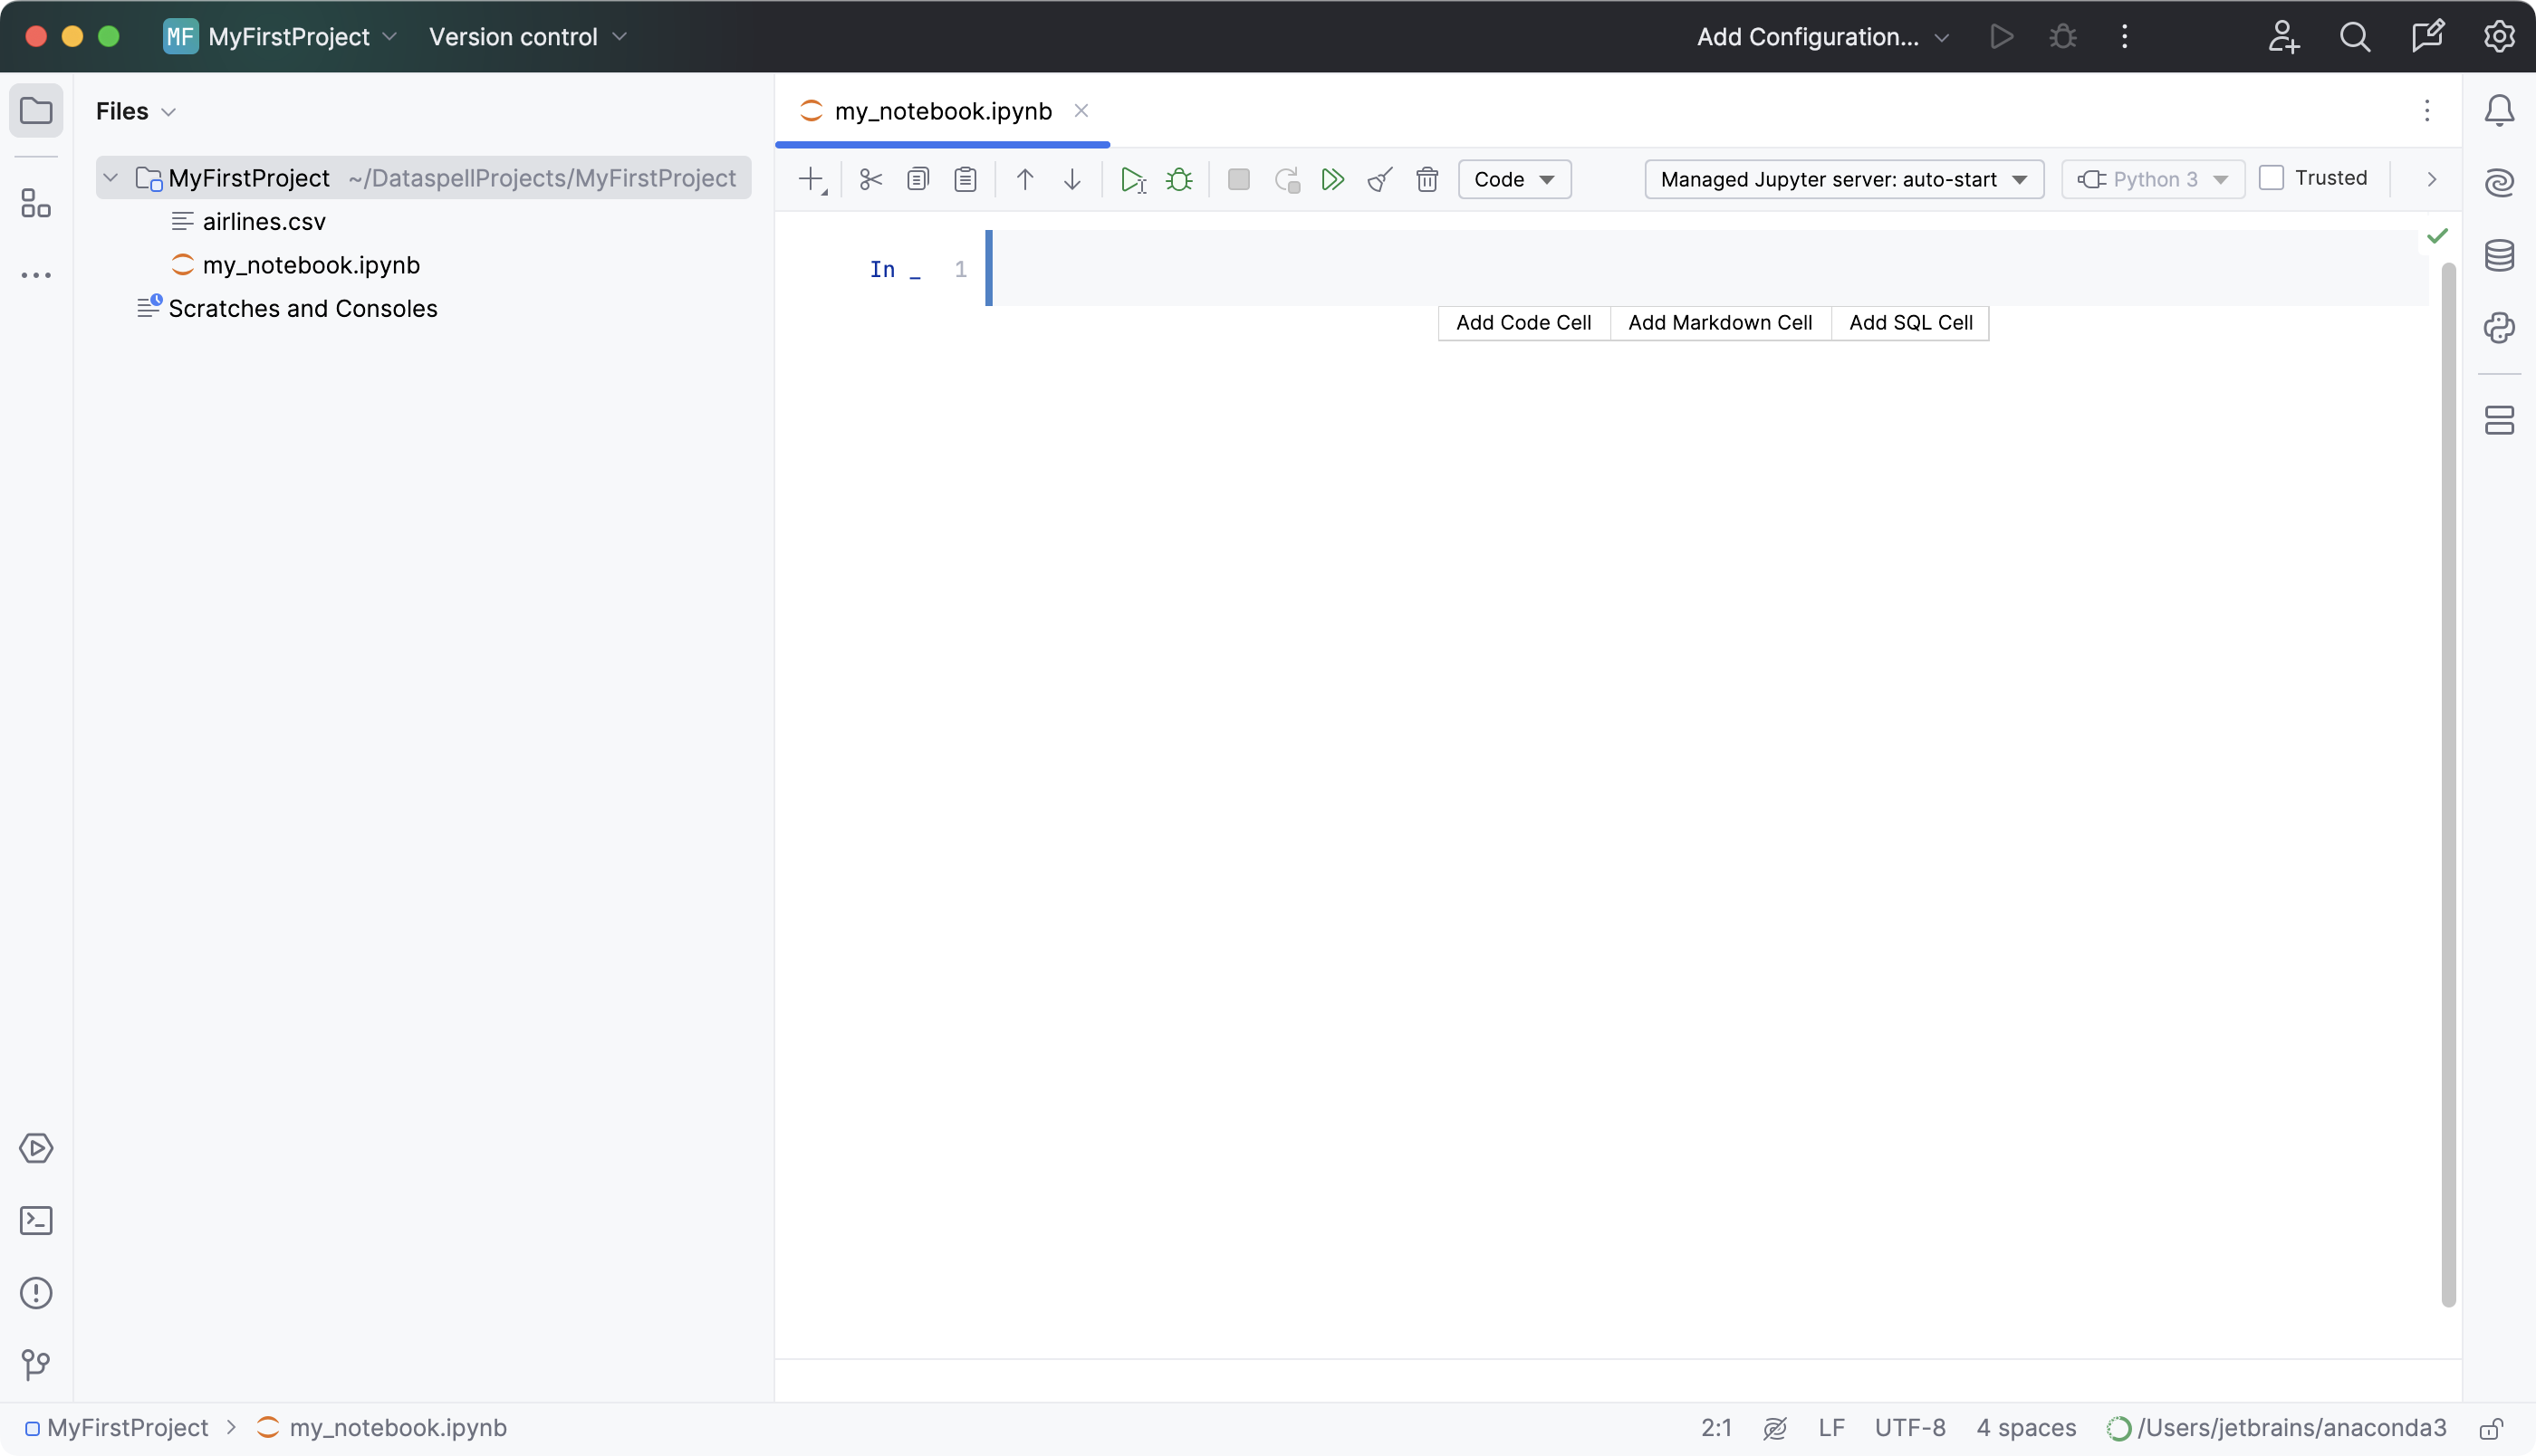Open the Managed Jupyter server dropdown
This screenshot has width=2536, height=1456.
(x=1843, y=180)
